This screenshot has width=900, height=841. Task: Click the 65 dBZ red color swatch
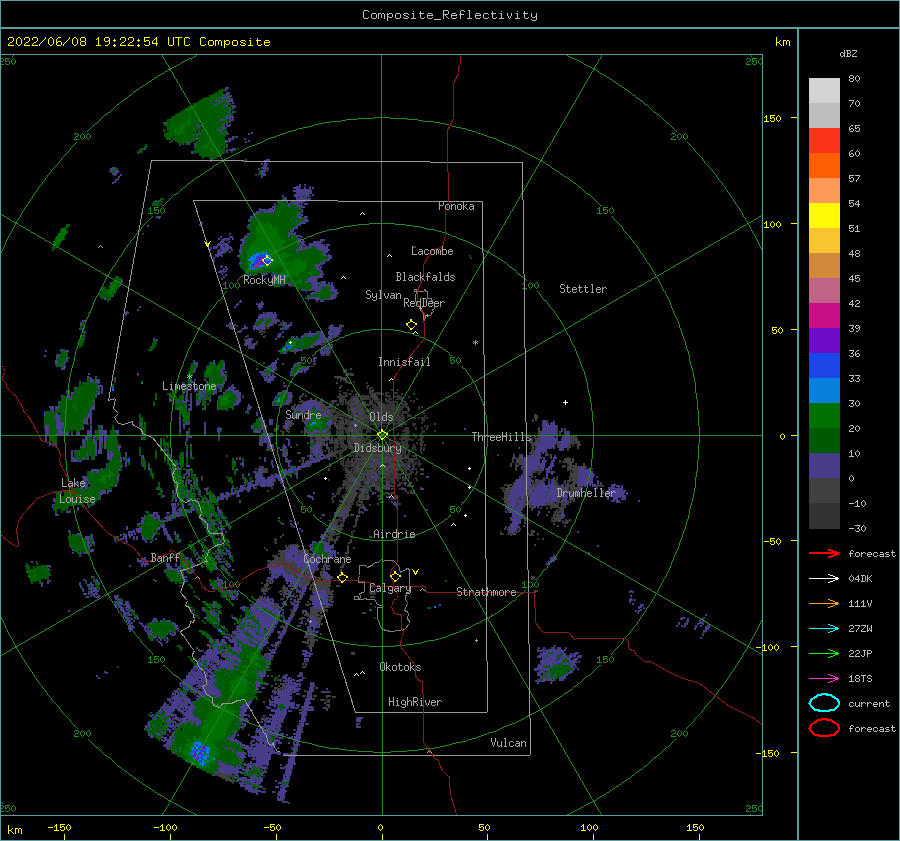[824, 140]
